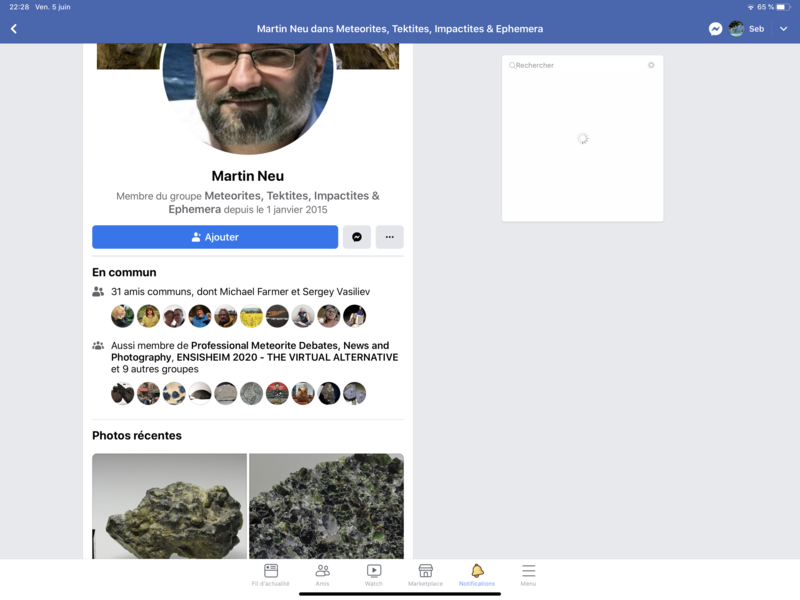Open the three-dot more options button
The height and width of the screenshot is (600, 800).
tap(389, 237)
